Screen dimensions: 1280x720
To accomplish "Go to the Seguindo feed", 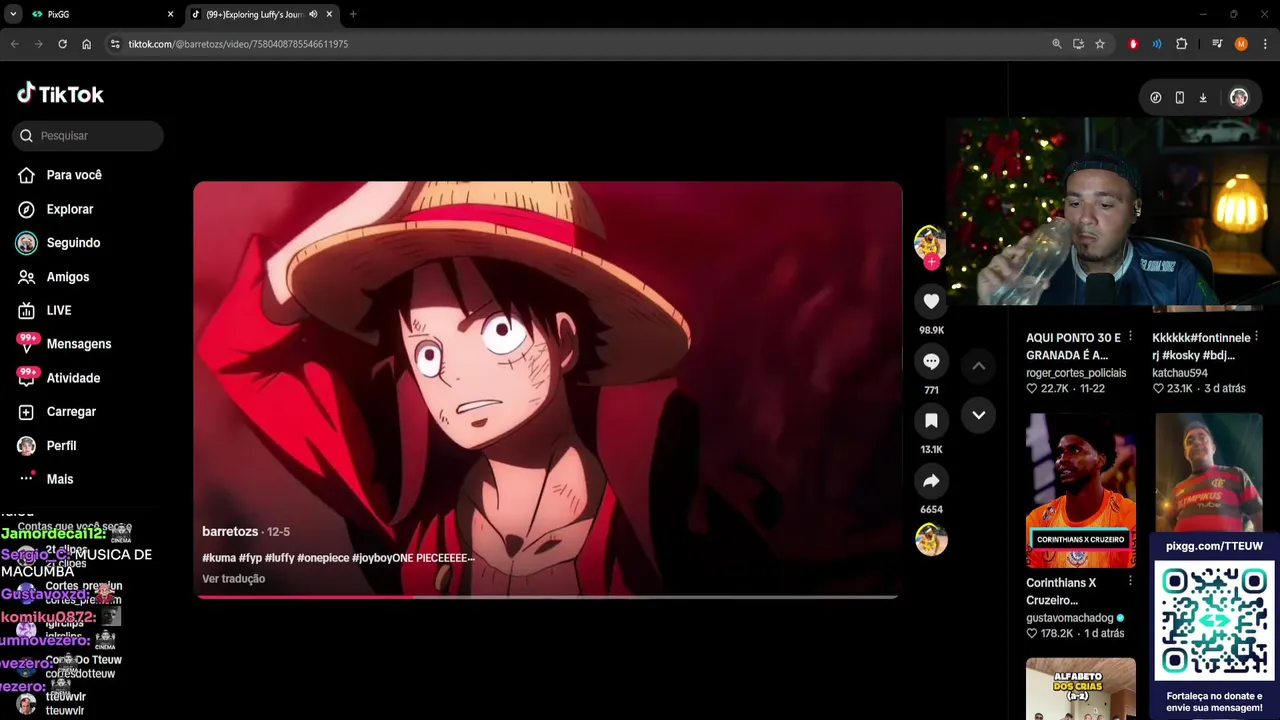I will click(59, 243).
